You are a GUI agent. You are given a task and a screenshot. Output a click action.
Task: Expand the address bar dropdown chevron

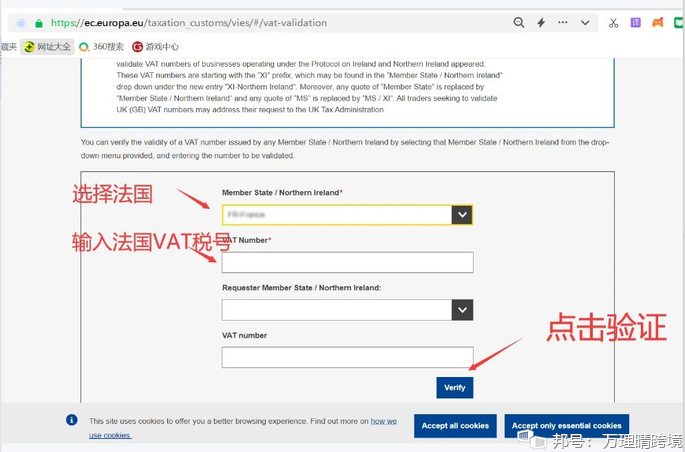point(585,23)
